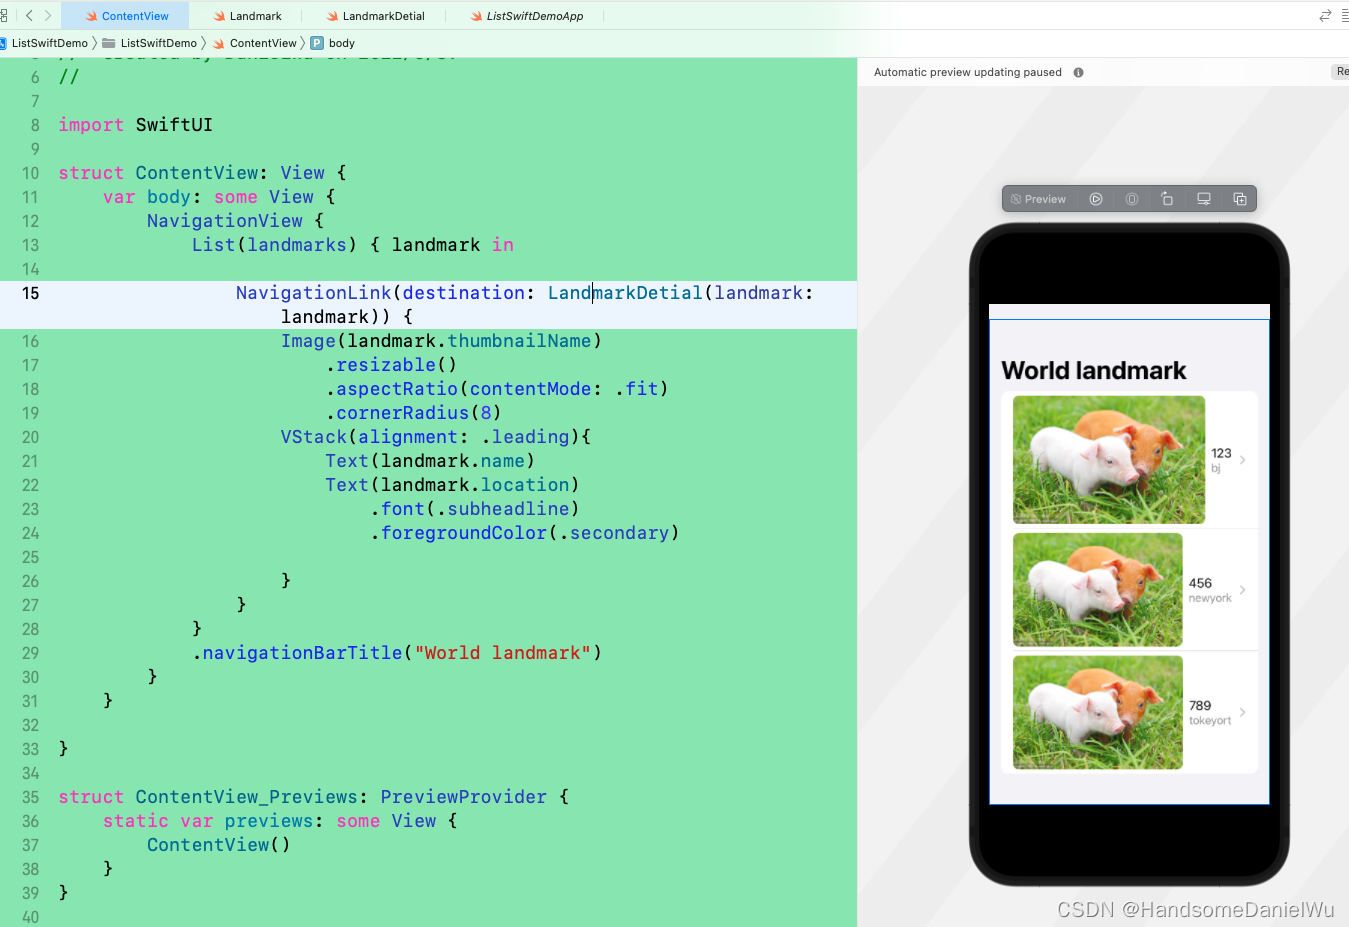1349x927 pixels.
Task: Start live preview with the play icon
Action: (x=1096, y=198)
